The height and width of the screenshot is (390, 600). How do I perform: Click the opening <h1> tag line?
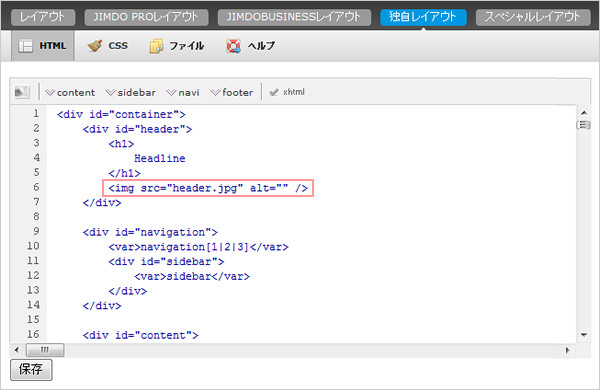click(x=121, y=144)
